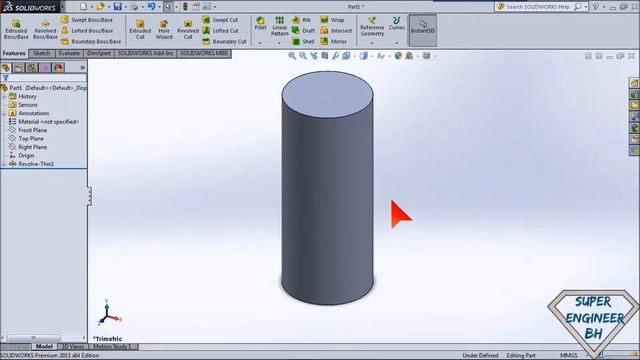The width and height of the screenshot is (640, 360).
Task: Click the Undo icon
Action: pos(151,7)
